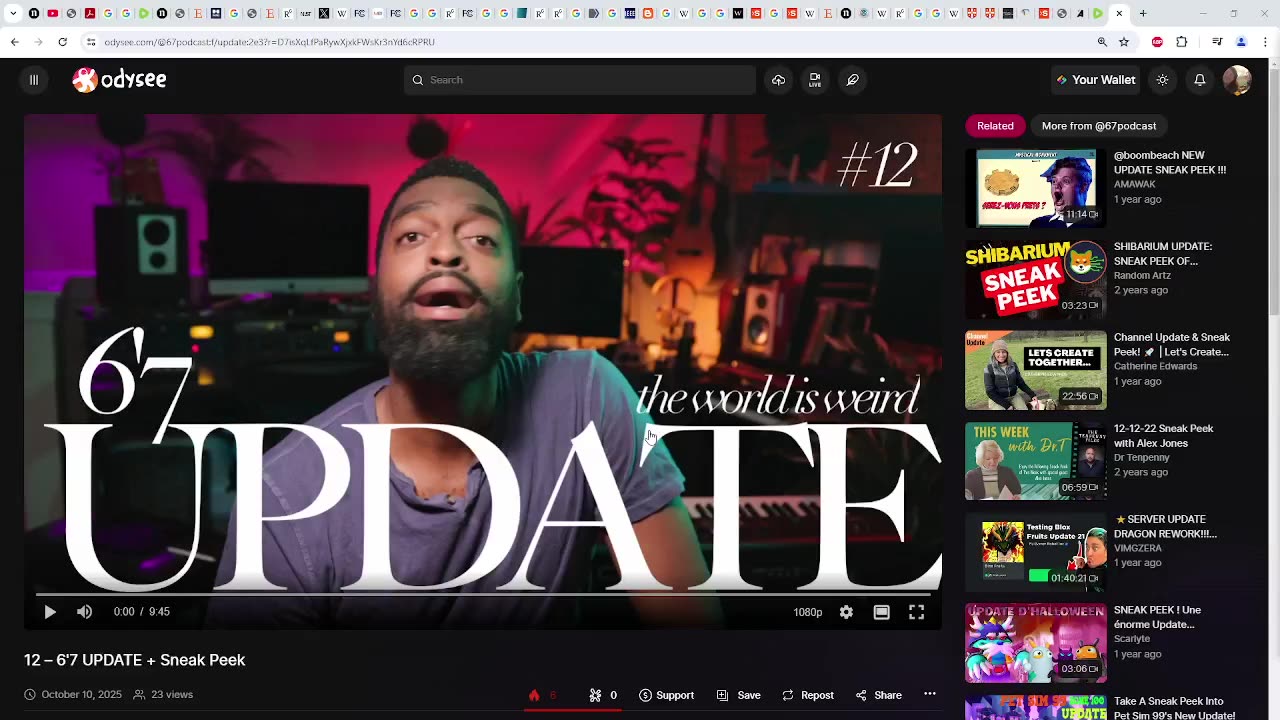Click the Go Live icon

click(x=815, y=80)
